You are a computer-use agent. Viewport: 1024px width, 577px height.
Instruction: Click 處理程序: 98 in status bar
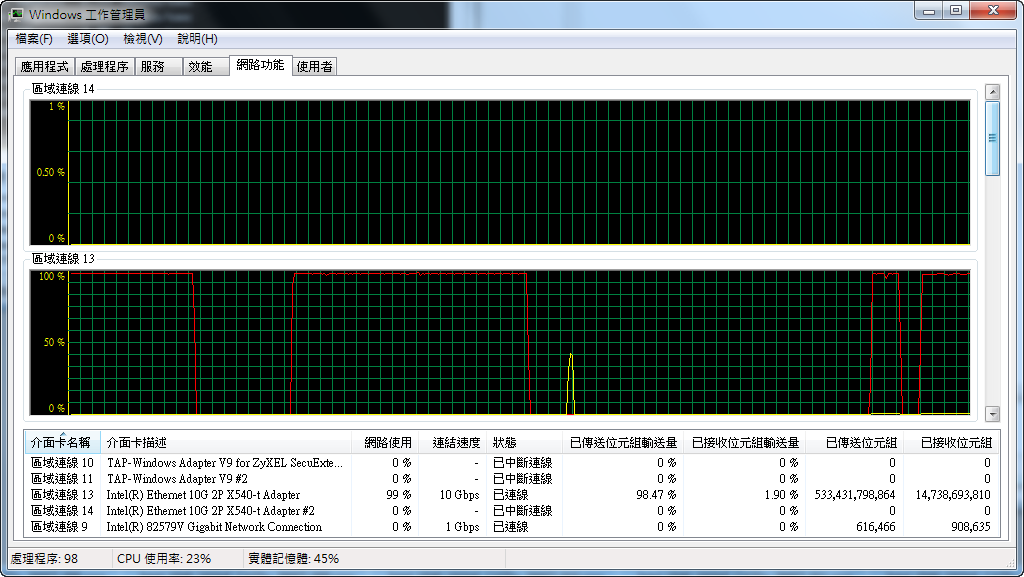pos(44,559)
